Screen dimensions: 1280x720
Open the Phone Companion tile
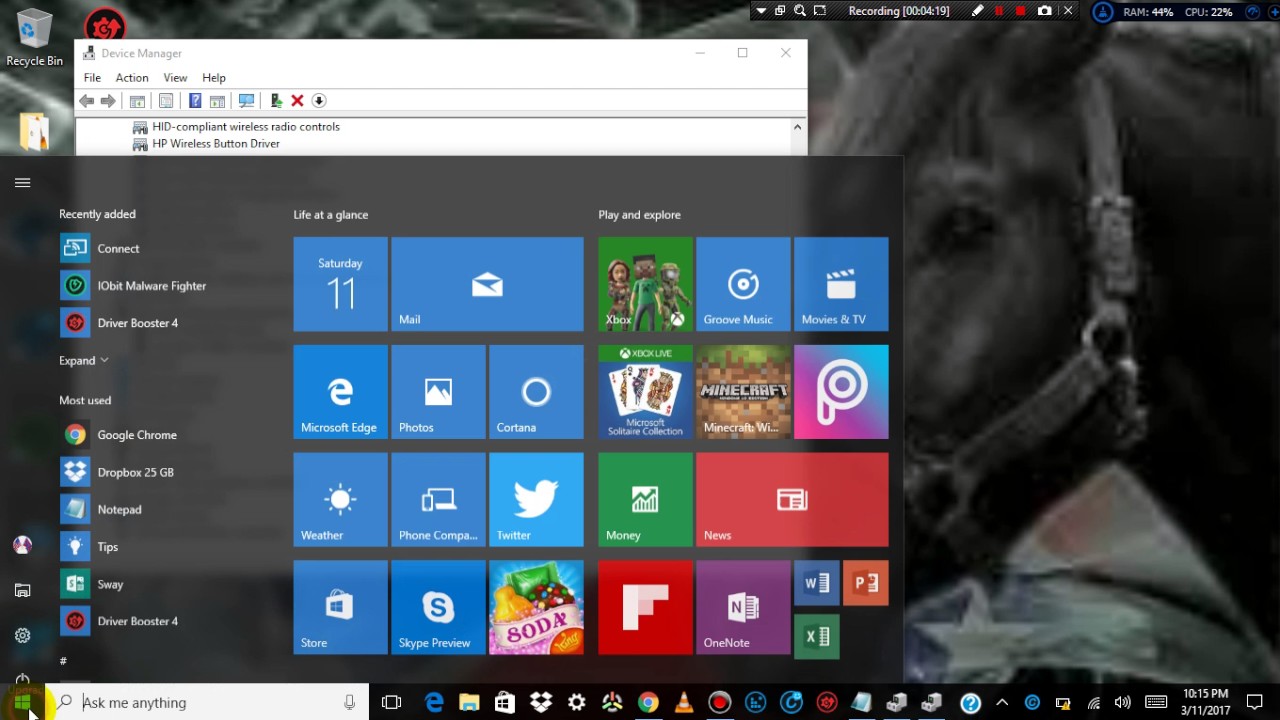[438, 500]
